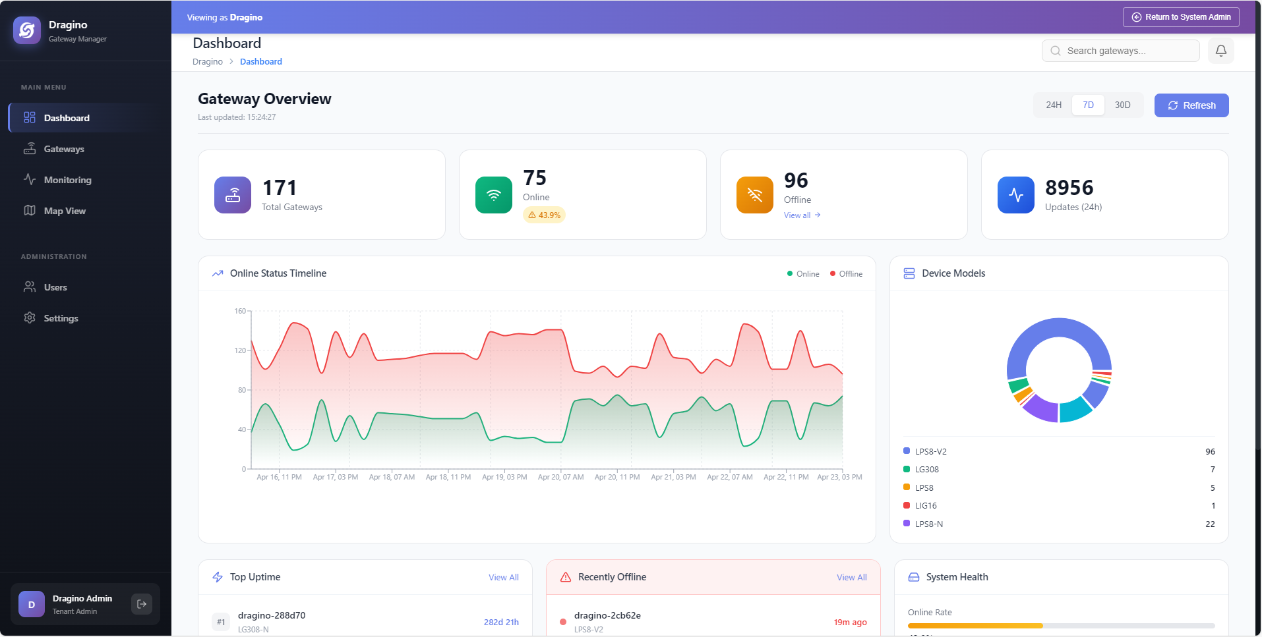The width and height of the screenshot is (1262, 637).
Task: Click the cyan donut segment
Action: (x=1076, y=410)
